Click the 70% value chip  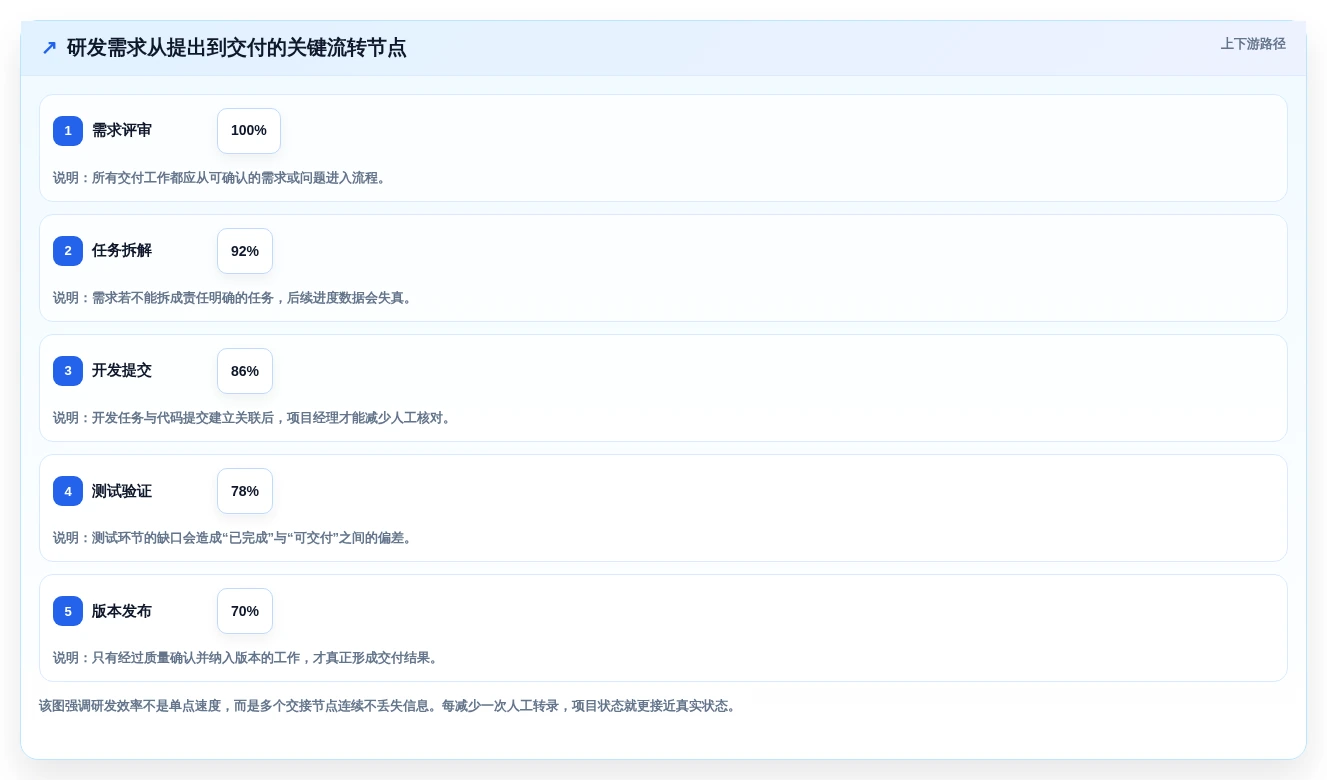point(245,611)
